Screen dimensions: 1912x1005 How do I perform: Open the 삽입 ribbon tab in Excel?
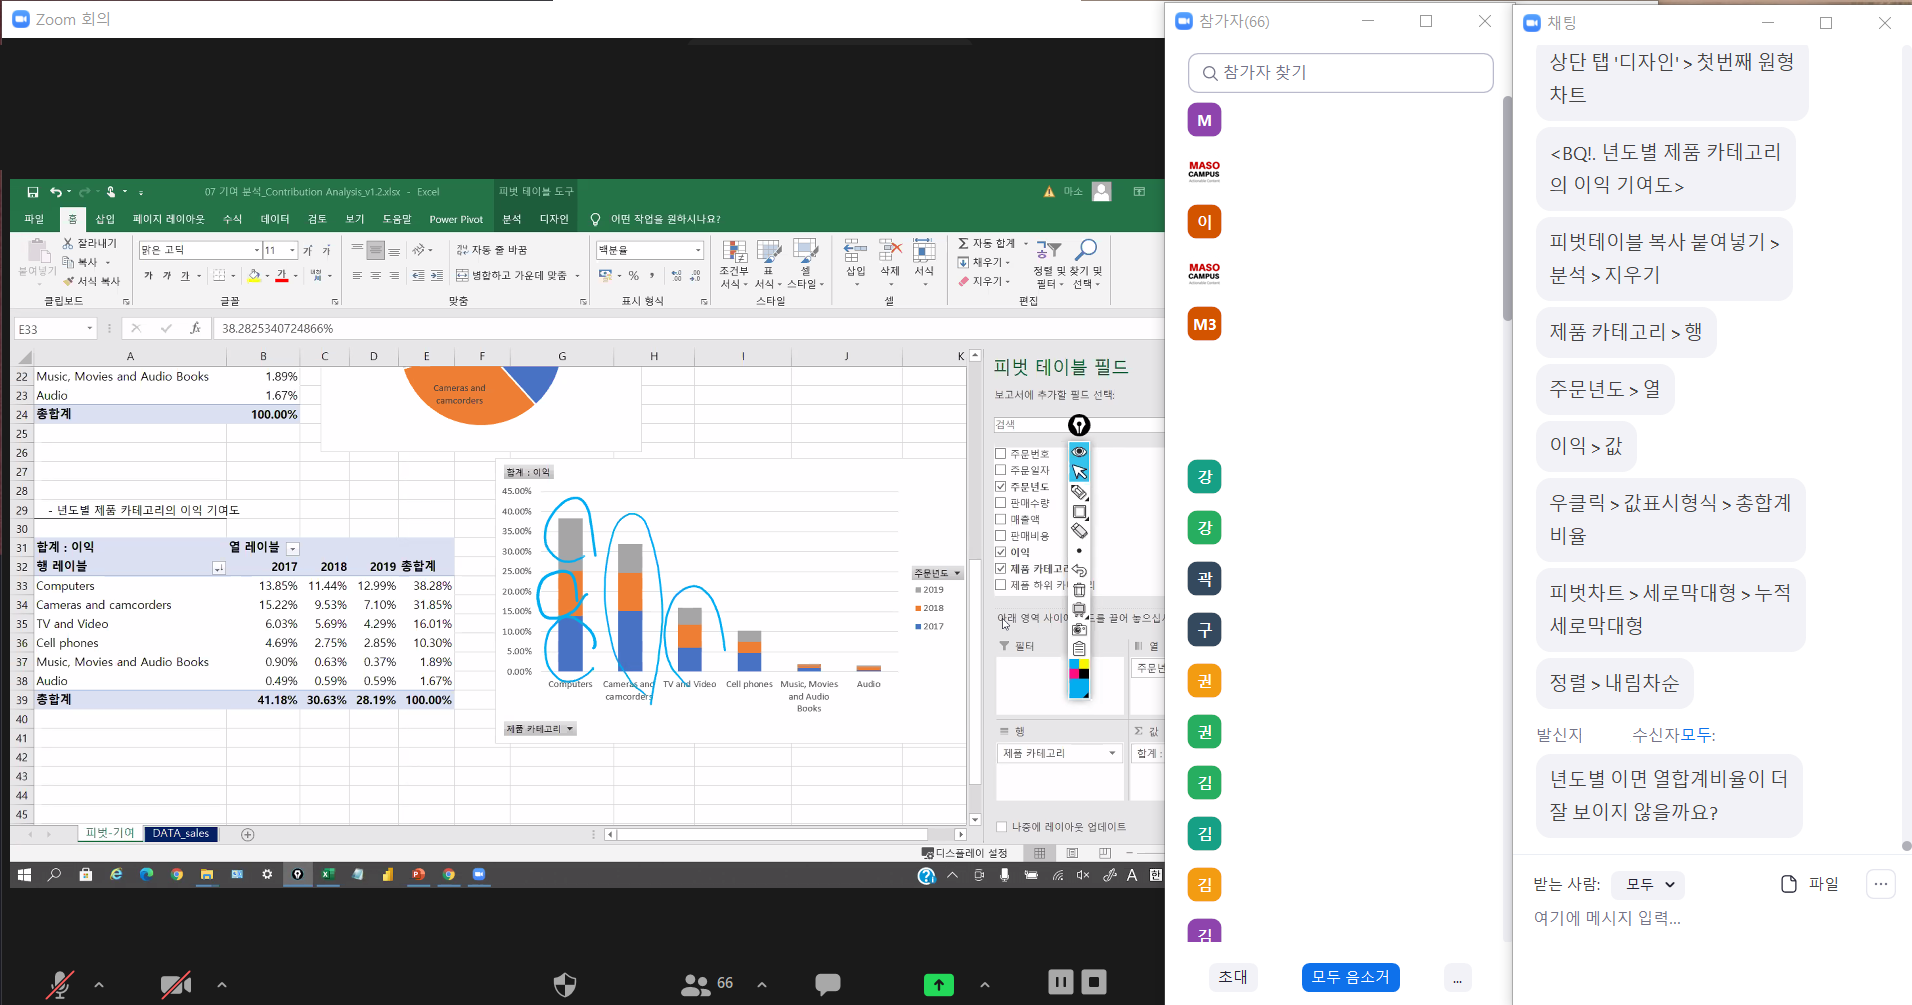coord(105,219)
